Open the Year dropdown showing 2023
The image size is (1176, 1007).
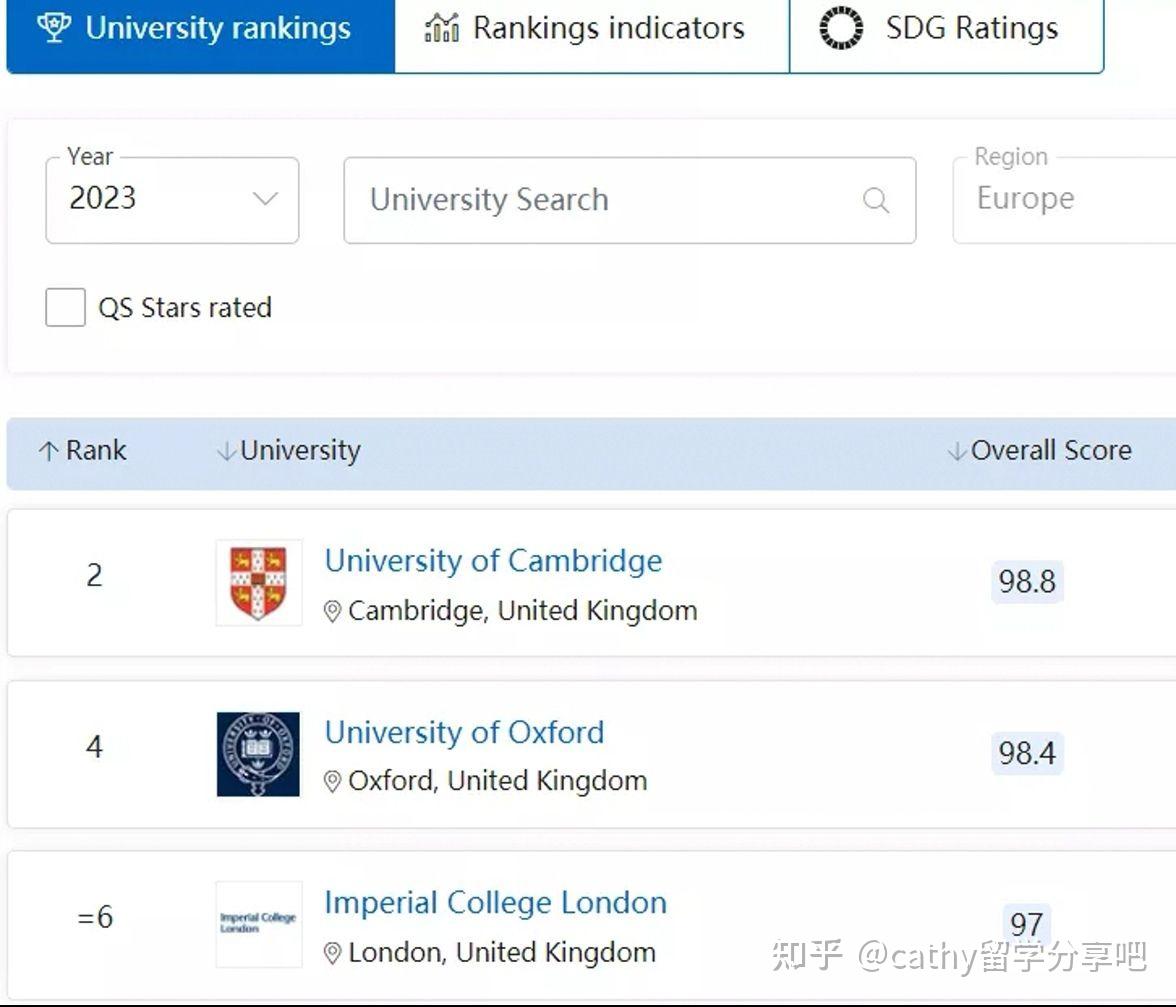[170, 200]
